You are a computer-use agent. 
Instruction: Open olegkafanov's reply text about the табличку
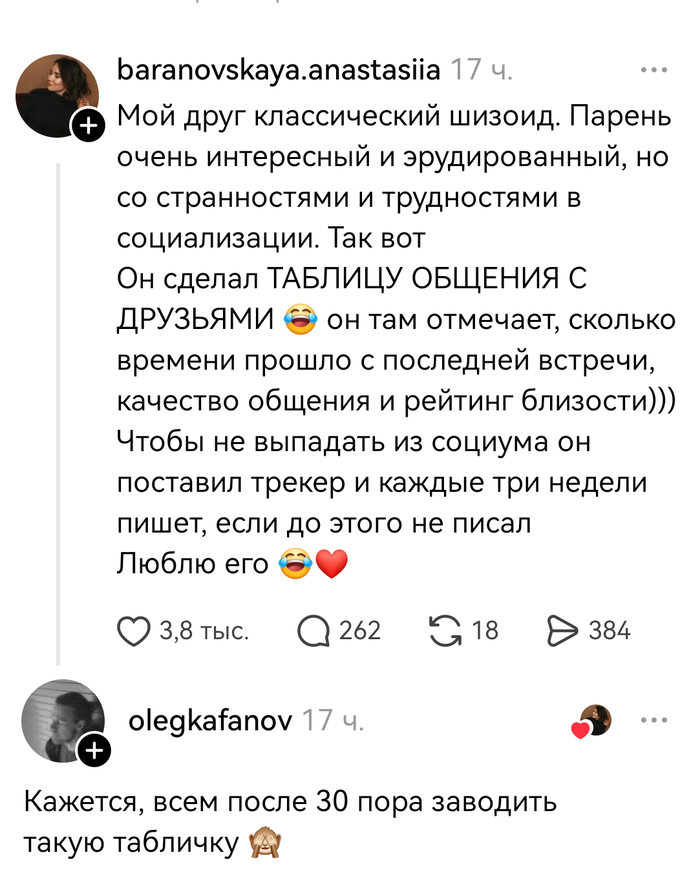290,822
